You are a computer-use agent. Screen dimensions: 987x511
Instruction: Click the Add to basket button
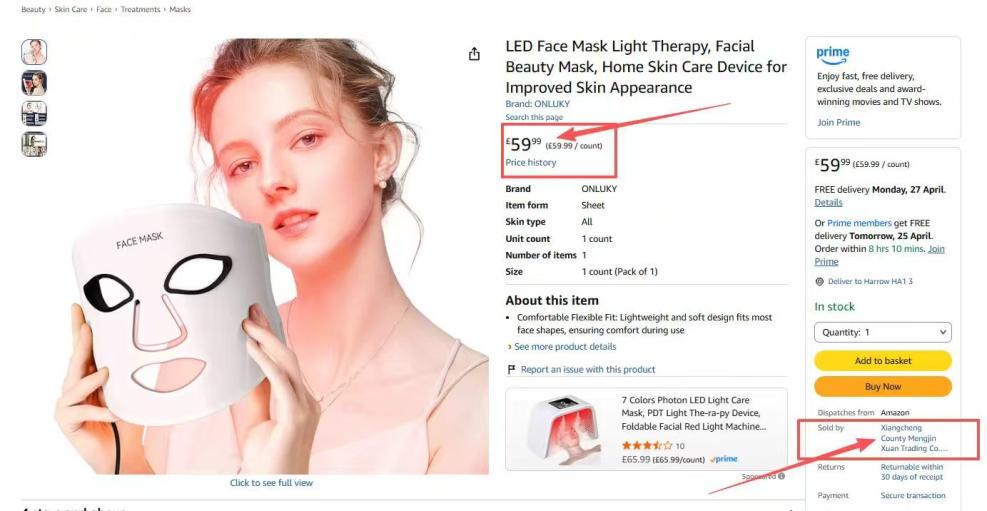pyautogui.click(x=883, y=361)
